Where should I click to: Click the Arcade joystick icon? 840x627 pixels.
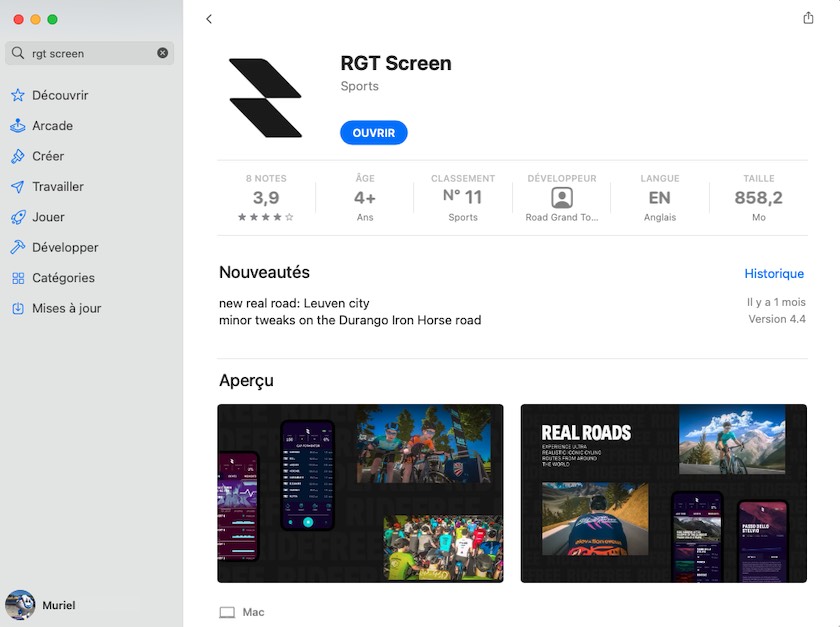[x=18, y=126]
